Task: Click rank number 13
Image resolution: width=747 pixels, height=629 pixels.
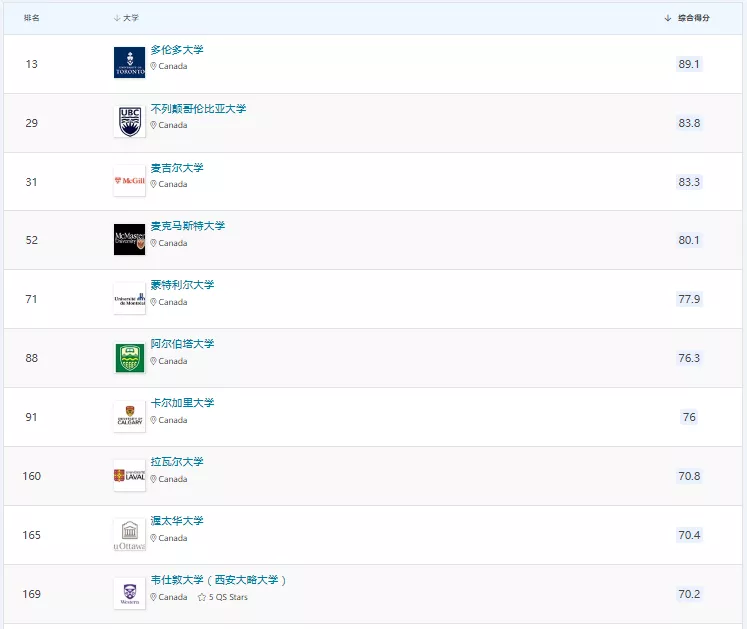Action: pos(31,64)
